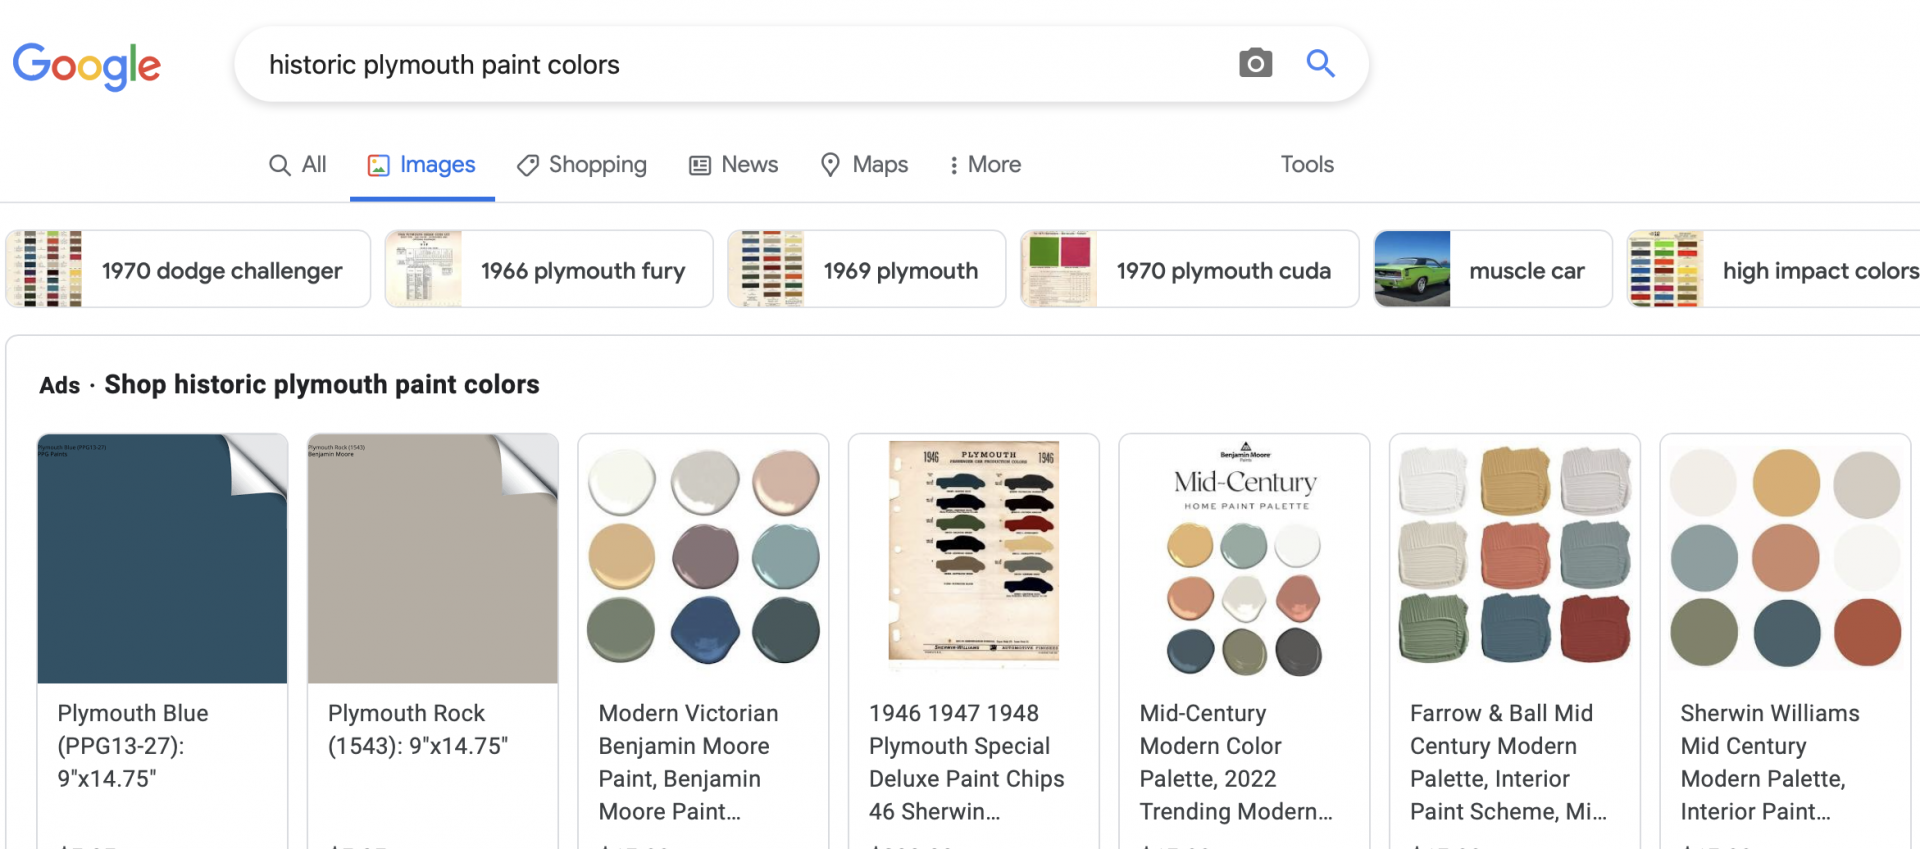
Task: Select the 1970 dodge challenger chip
Action: click(188, 269)
